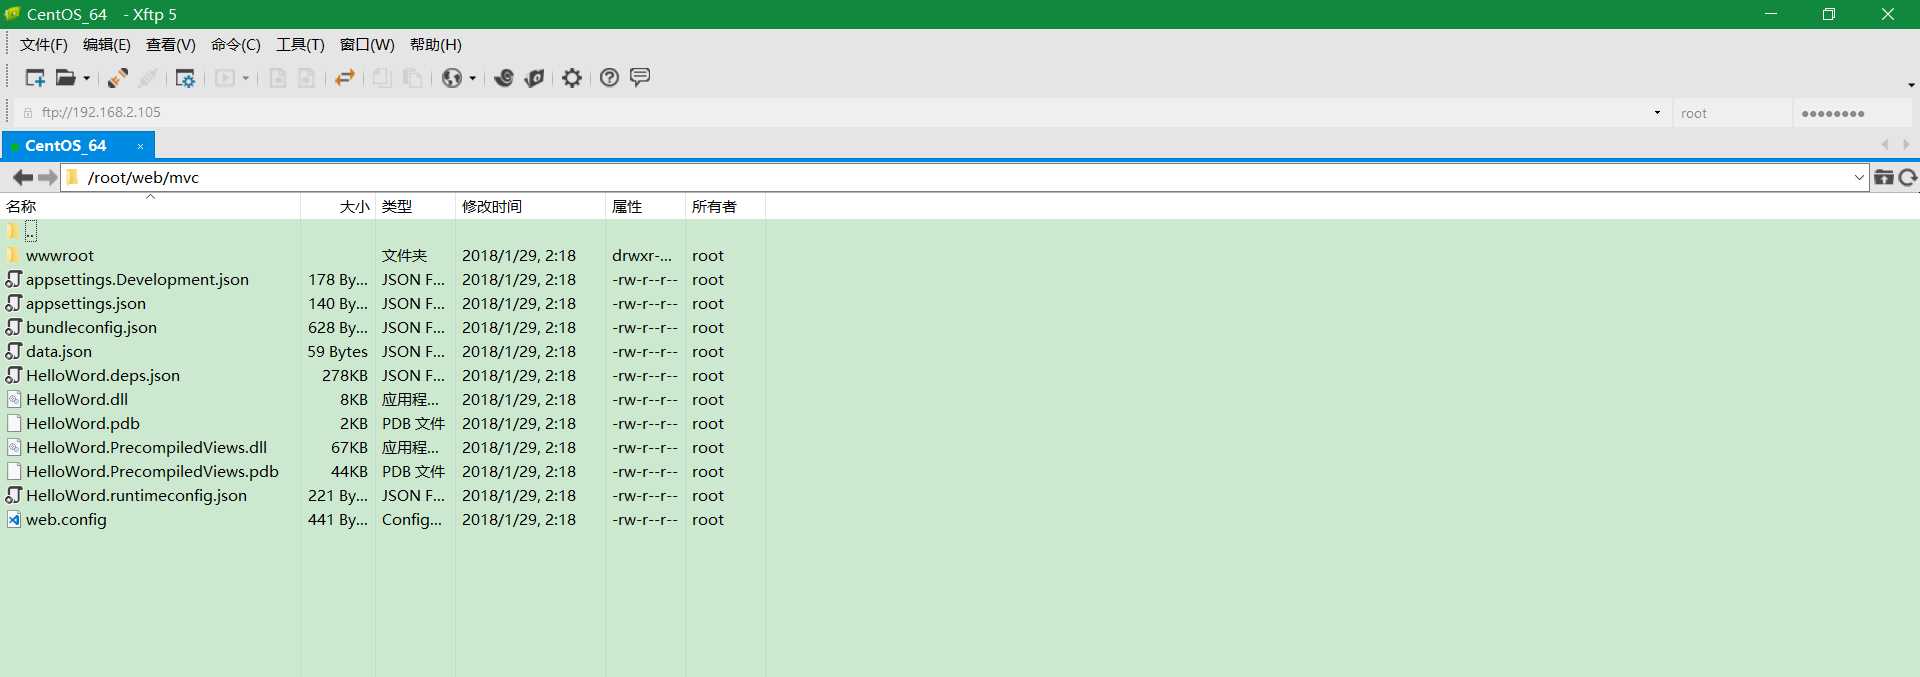The image size is (1920, 677).
Task: Launch Xshell from the toolbar icon
Action: 504,78
